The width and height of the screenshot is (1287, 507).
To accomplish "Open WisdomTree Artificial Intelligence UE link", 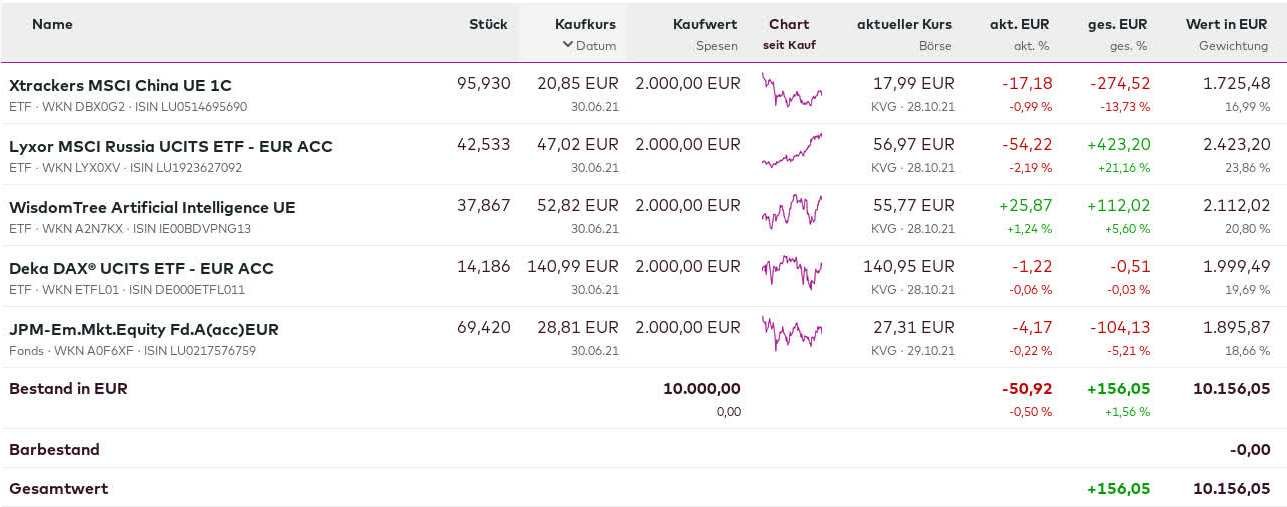I will [152, 207].
